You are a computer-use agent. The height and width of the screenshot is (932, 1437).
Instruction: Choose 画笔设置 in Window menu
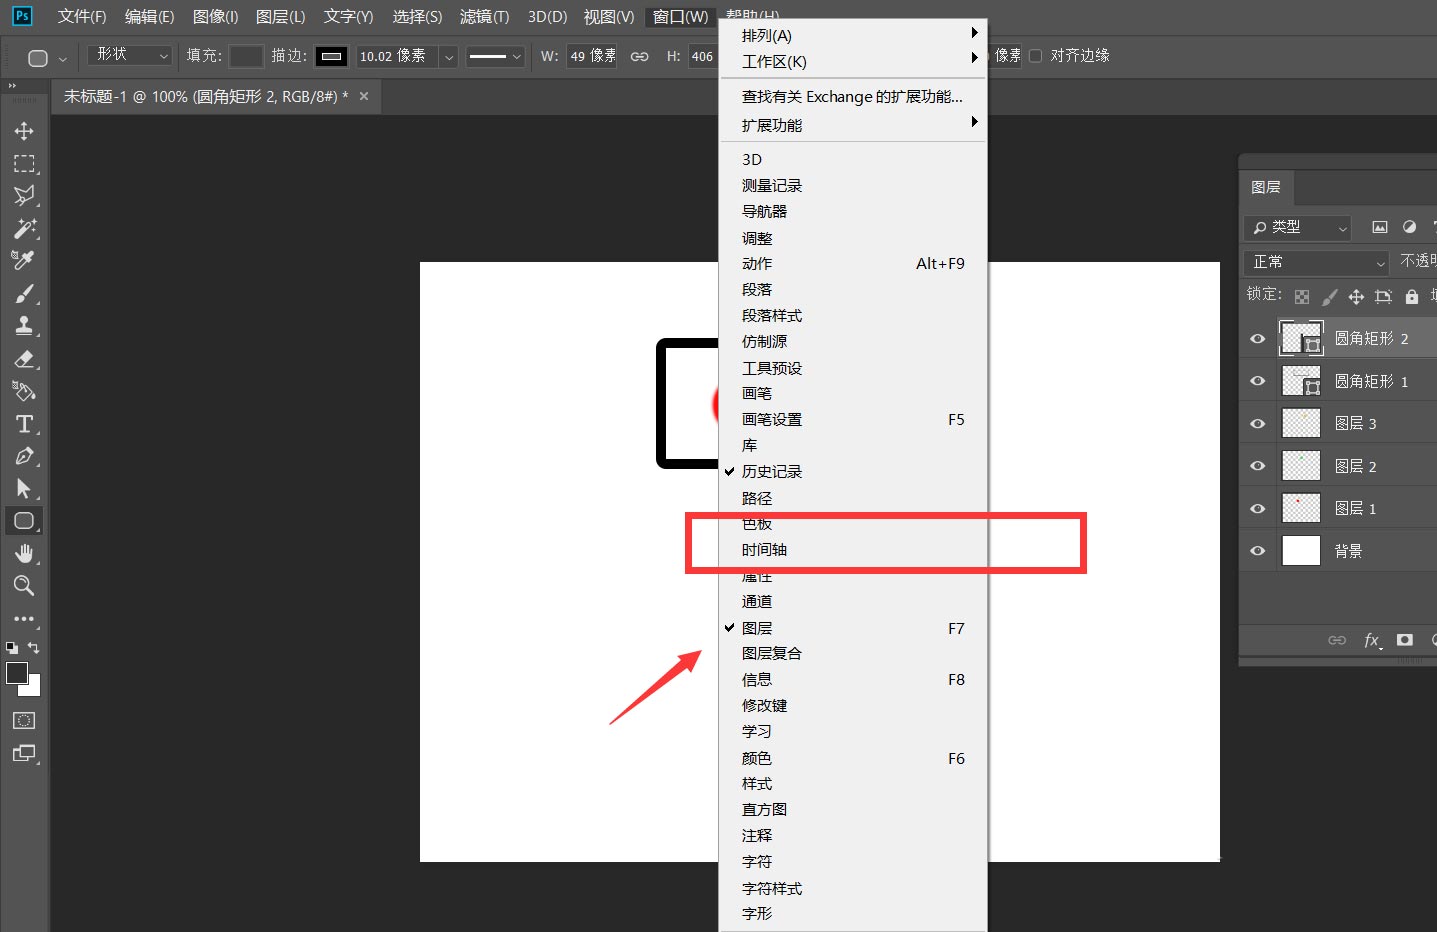[853, 419]
